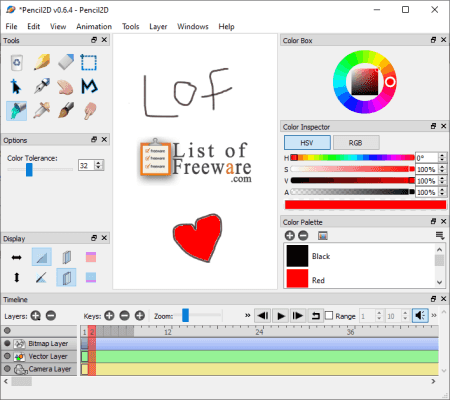Switch Color Inspector to HSV

coord(307,143)
